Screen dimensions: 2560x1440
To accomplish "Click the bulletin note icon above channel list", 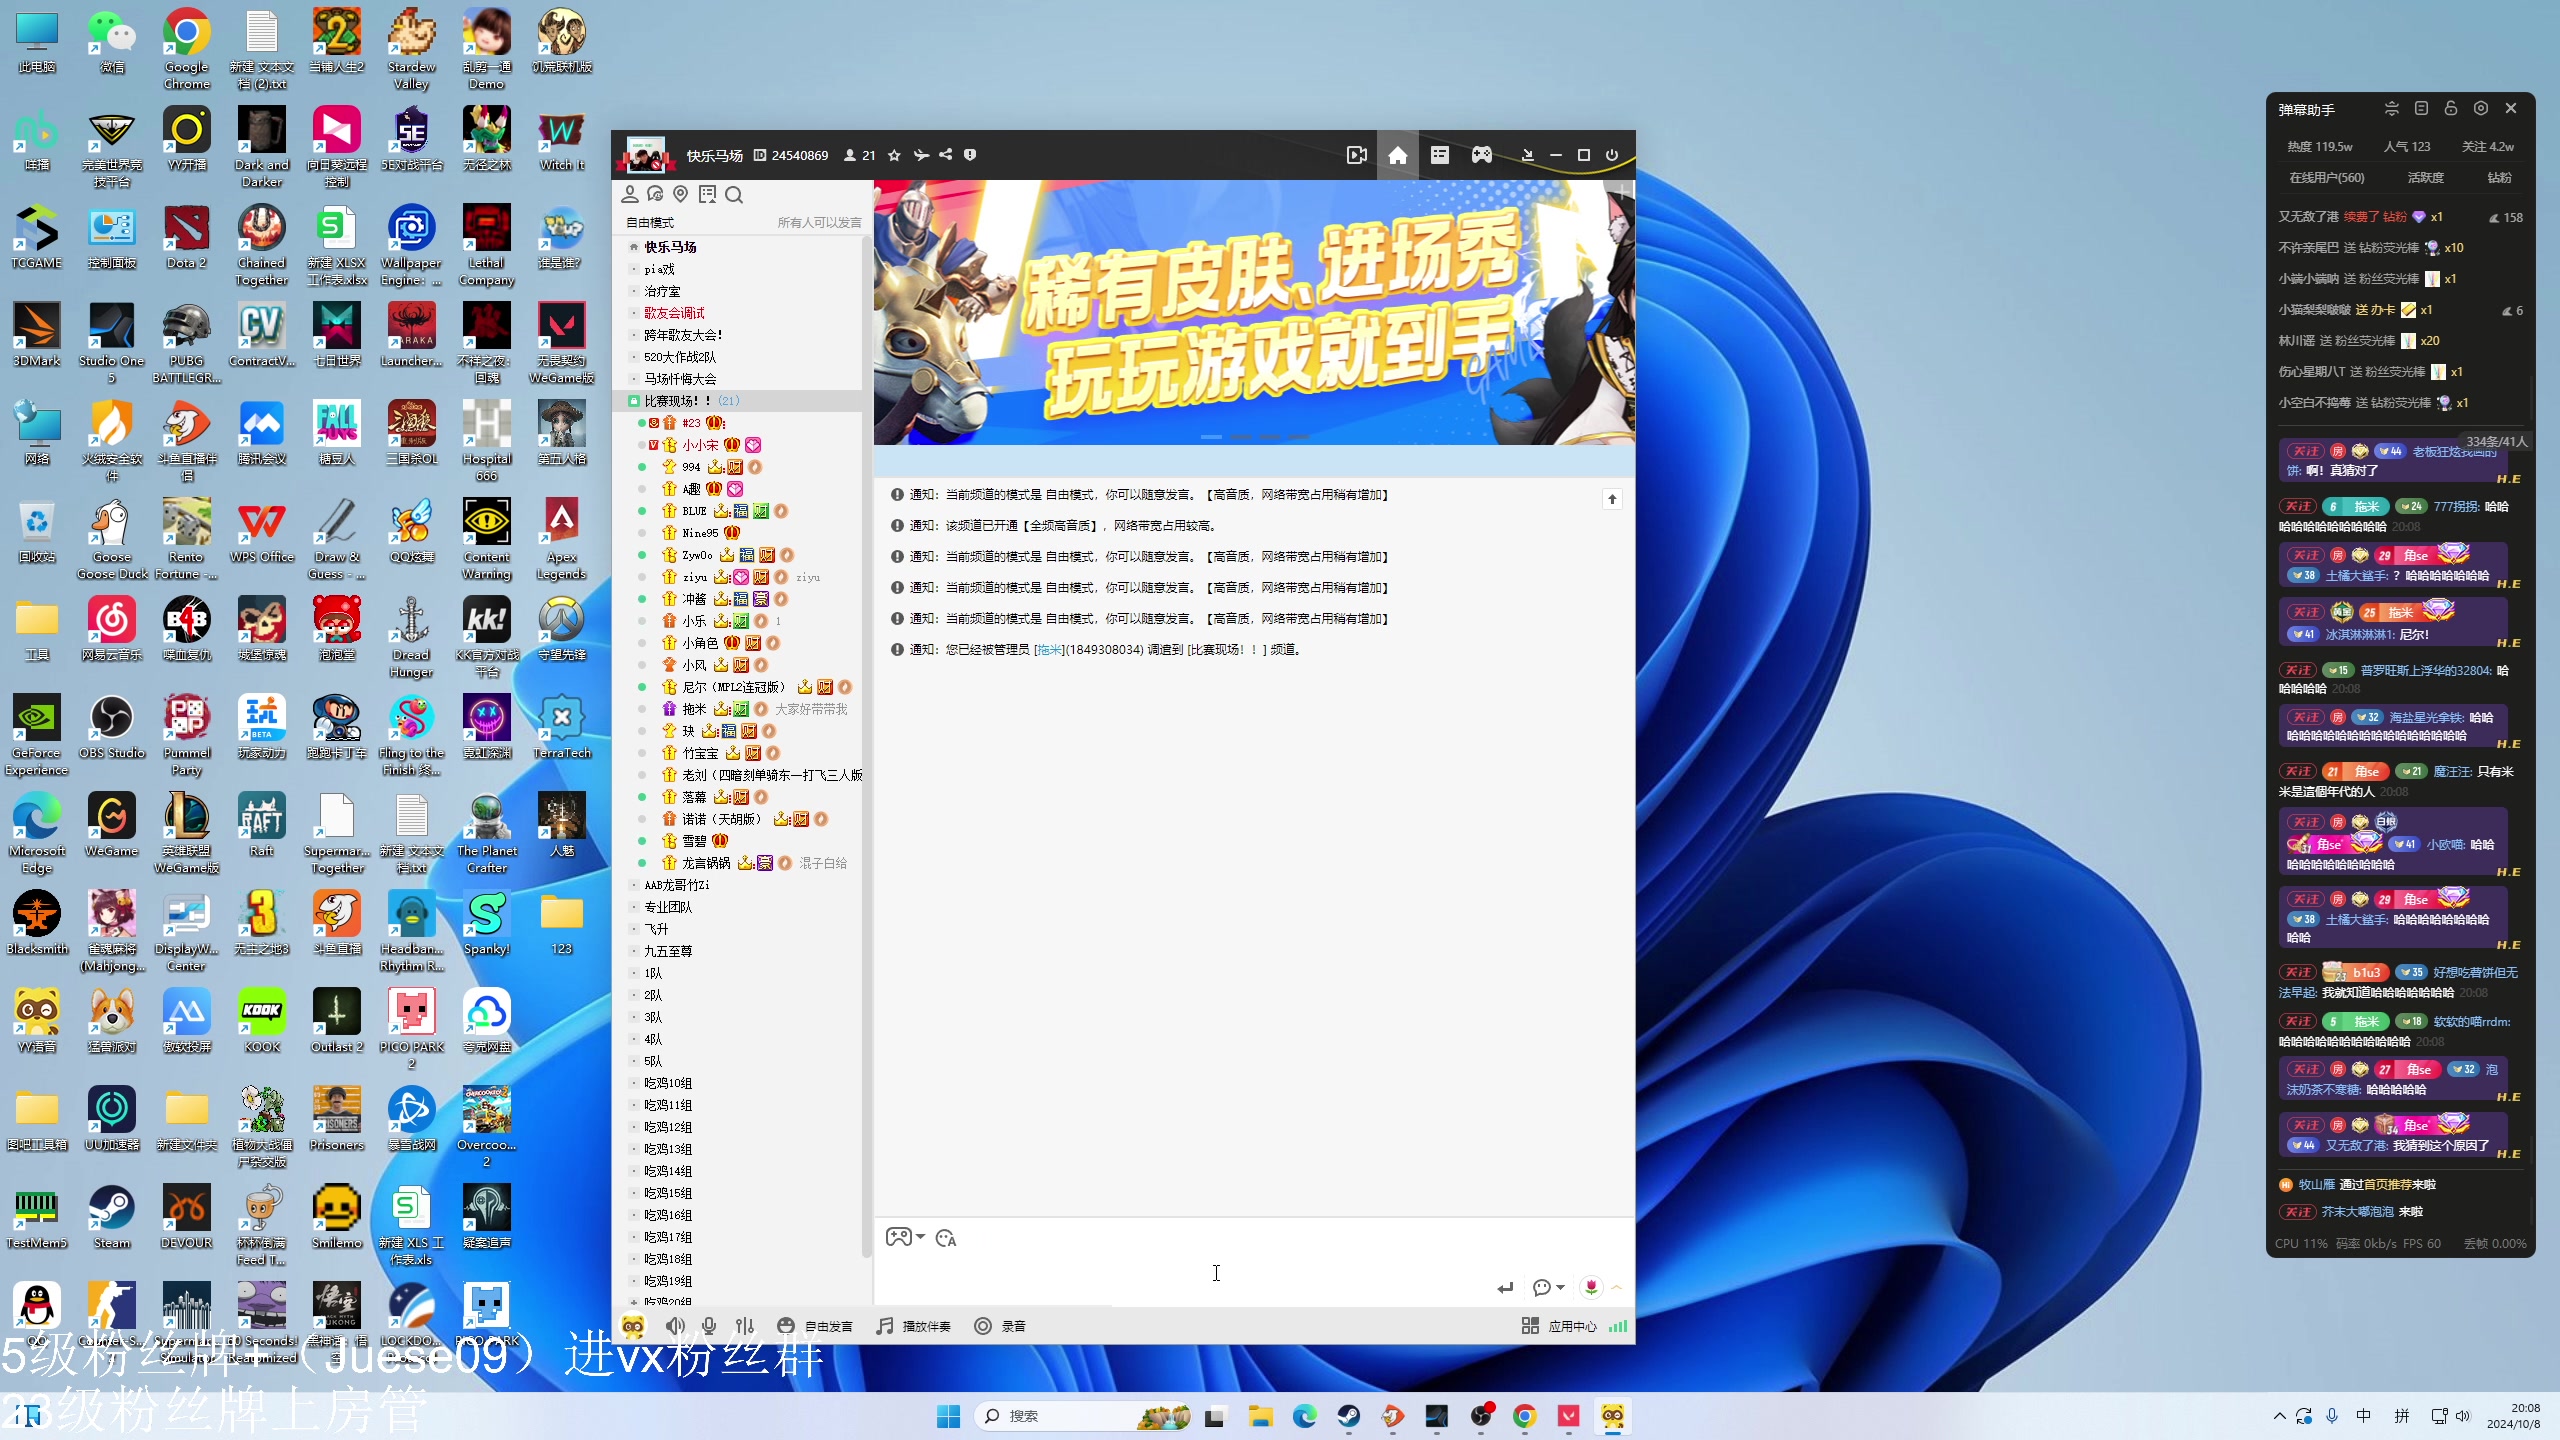I will point(708,194).
